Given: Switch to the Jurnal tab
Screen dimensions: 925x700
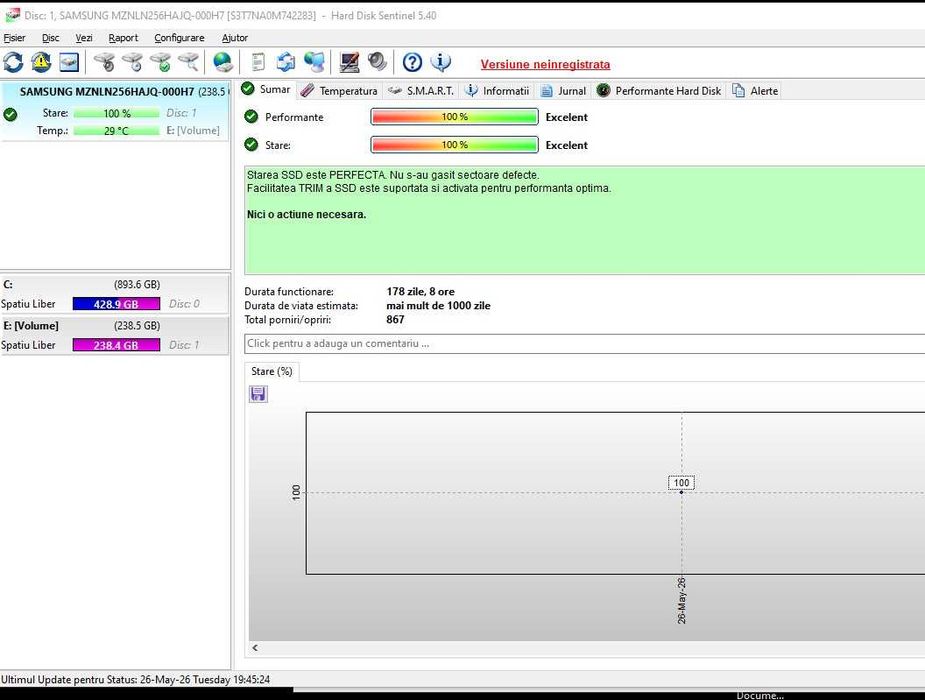Looking at the screenshot, I should tap(564, 91).
